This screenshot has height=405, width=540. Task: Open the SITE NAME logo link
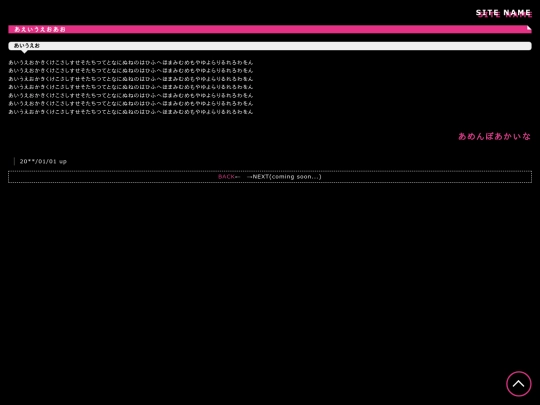click(503, 13)
